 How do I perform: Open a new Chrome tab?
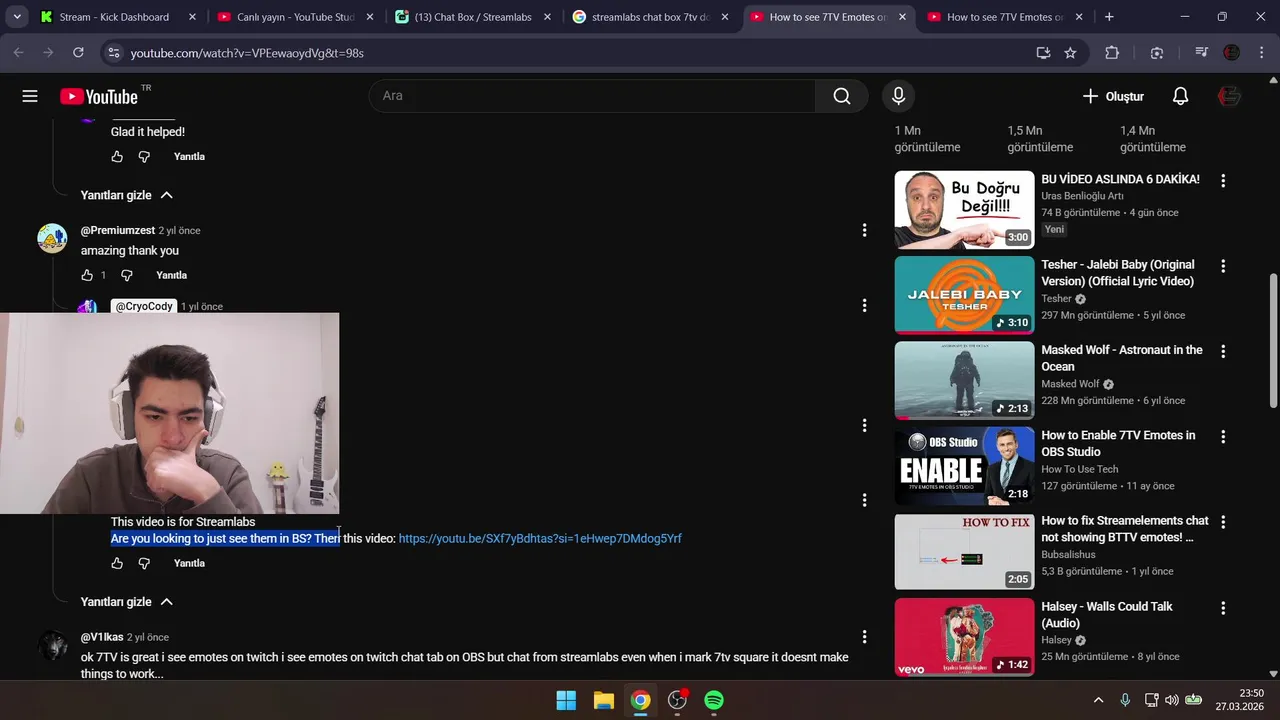pyautogui.click(x=1109, y=17)
